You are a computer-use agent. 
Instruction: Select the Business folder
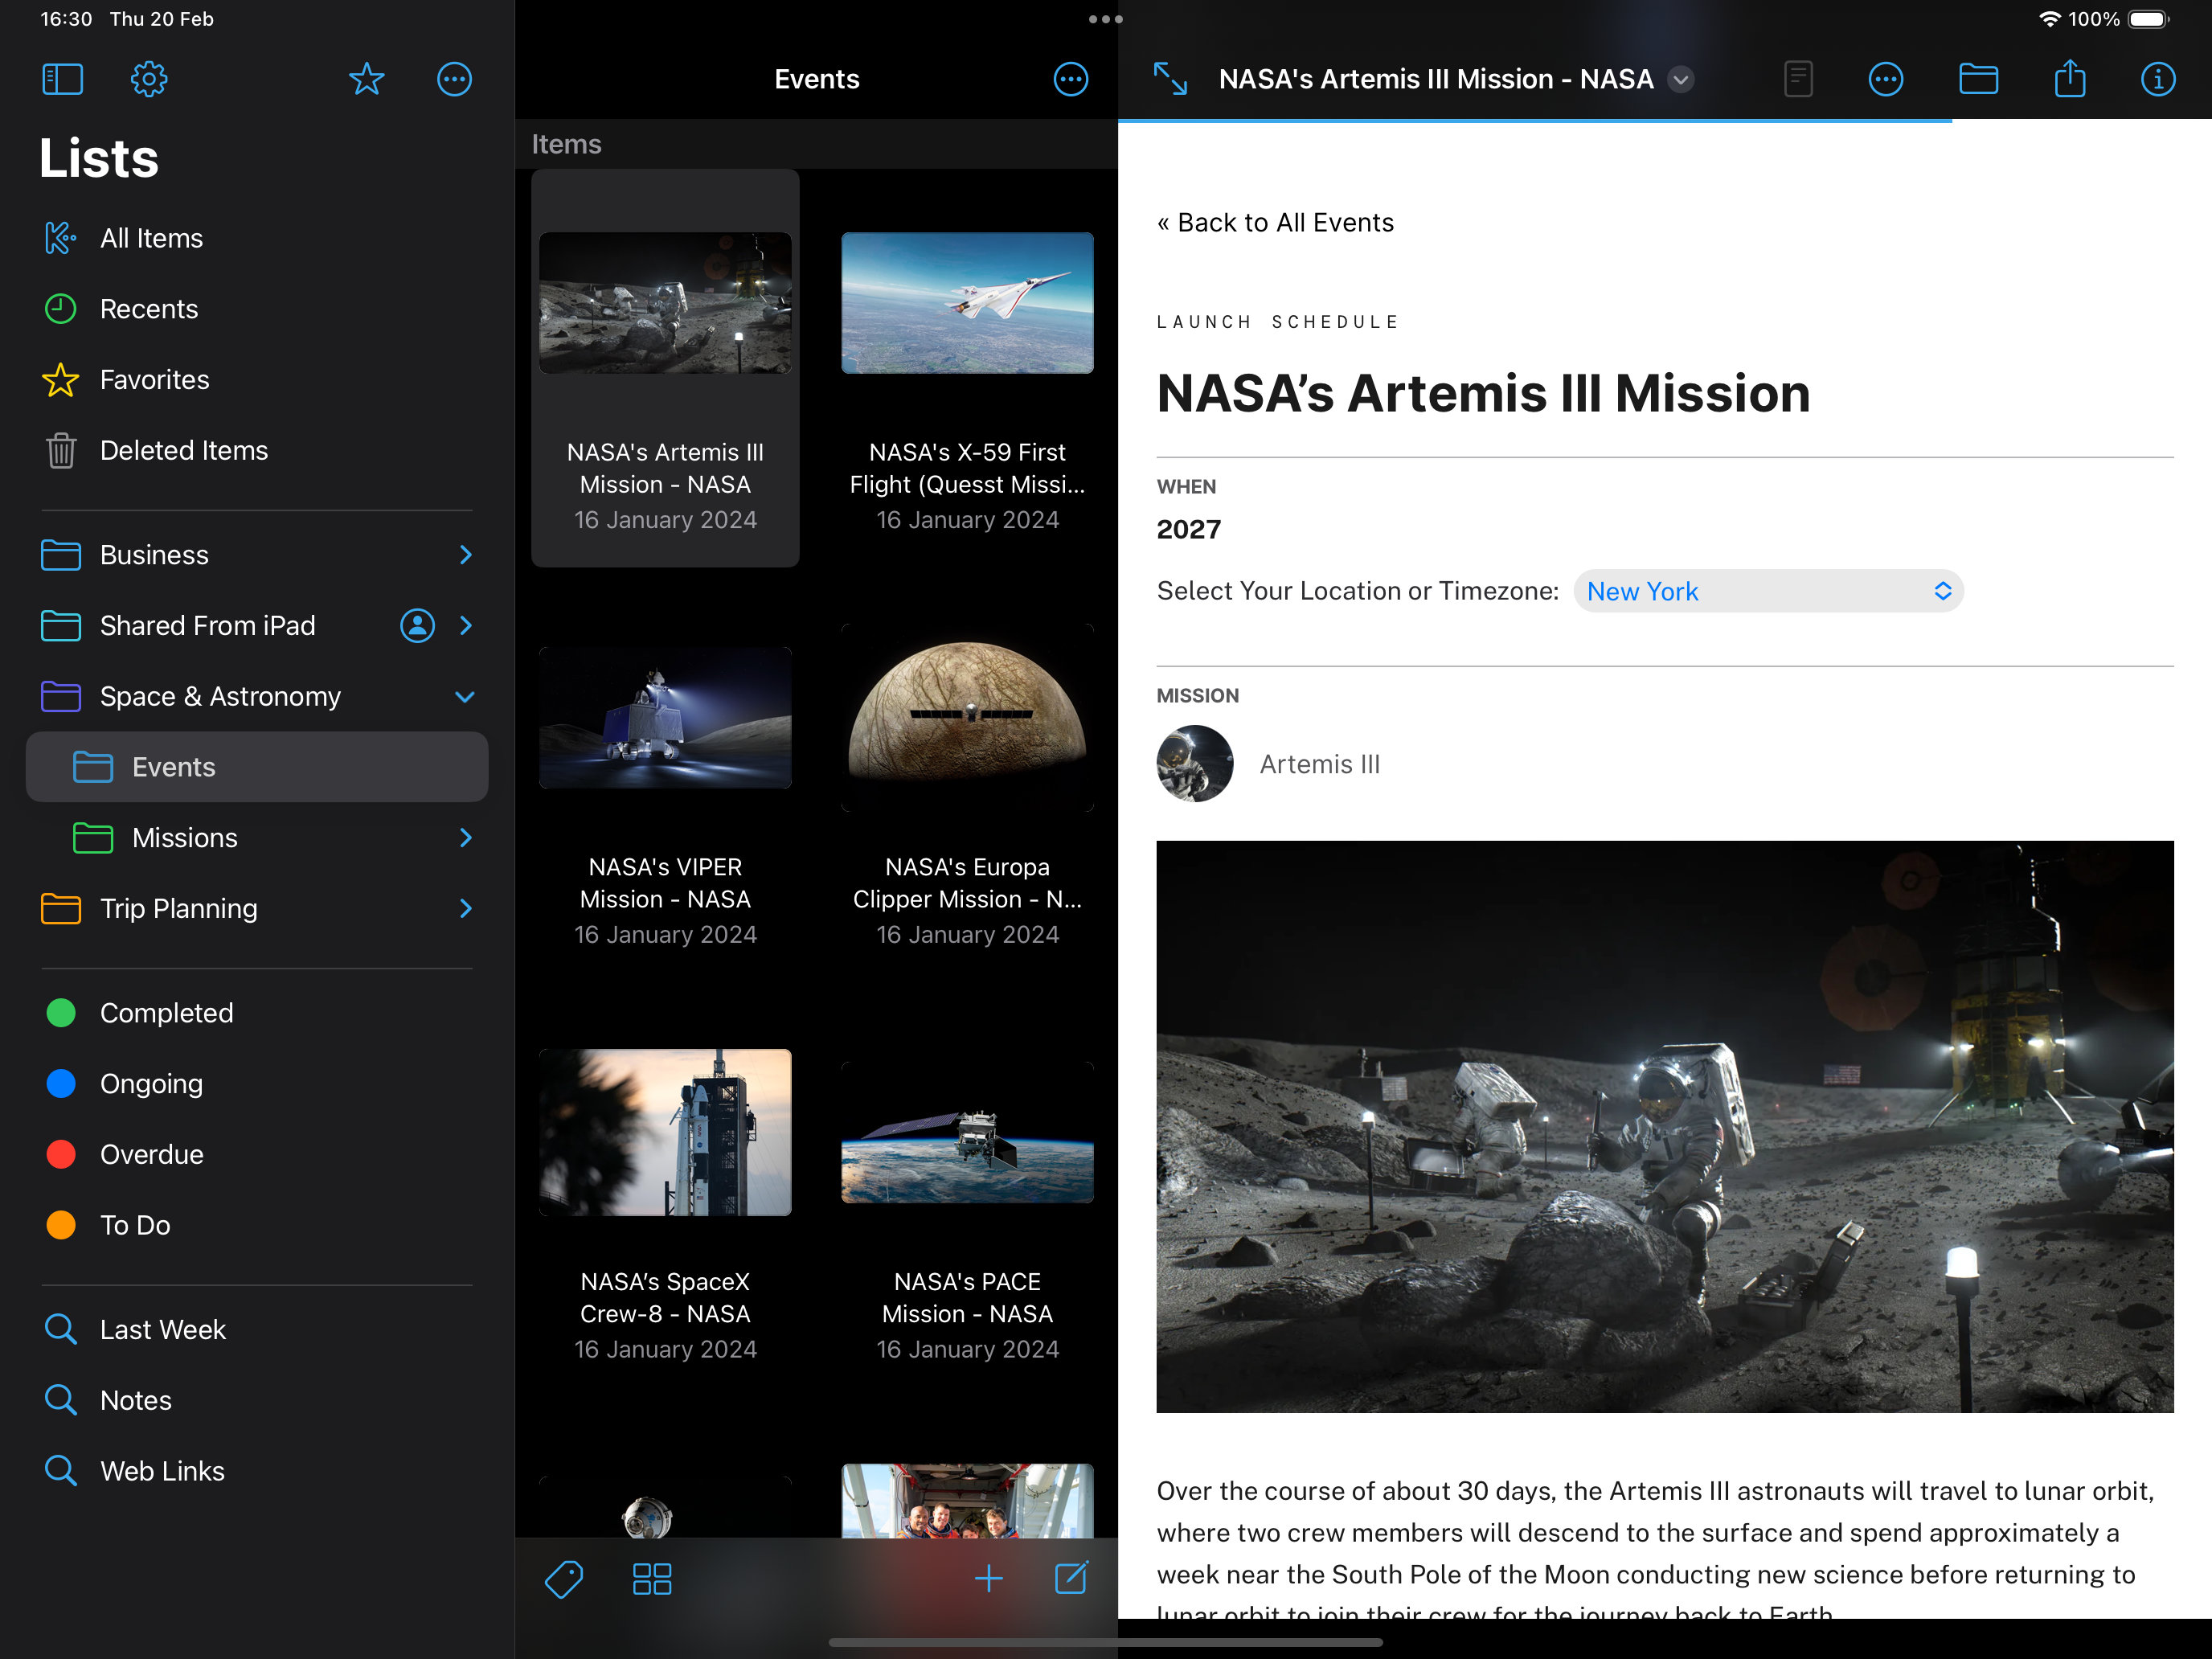tap(257, 555)
